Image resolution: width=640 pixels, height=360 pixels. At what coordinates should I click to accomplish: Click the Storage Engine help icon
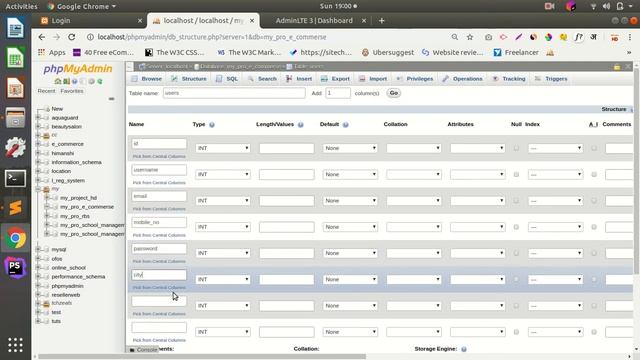coord(464,349)
